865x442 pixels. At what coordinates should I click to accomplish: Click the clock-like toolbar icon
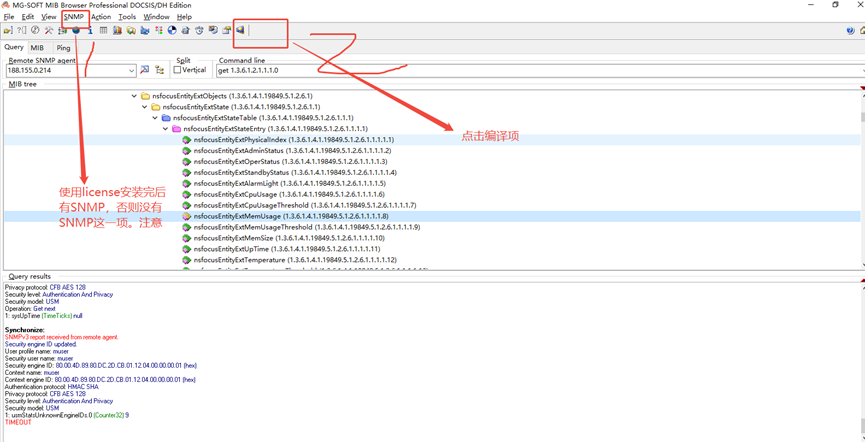coord(199,30)
